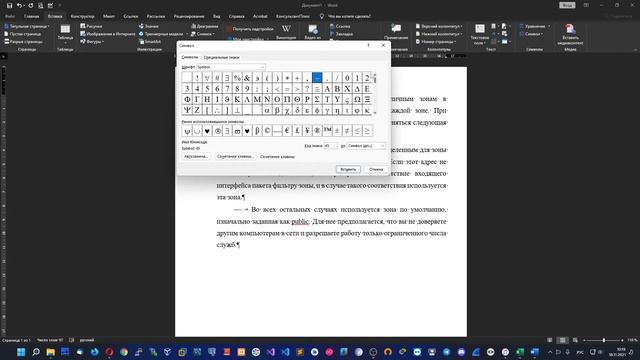Redo action in Quick Access Toolbar
This screenshot has height=360, width=640.
click(31, 6)
